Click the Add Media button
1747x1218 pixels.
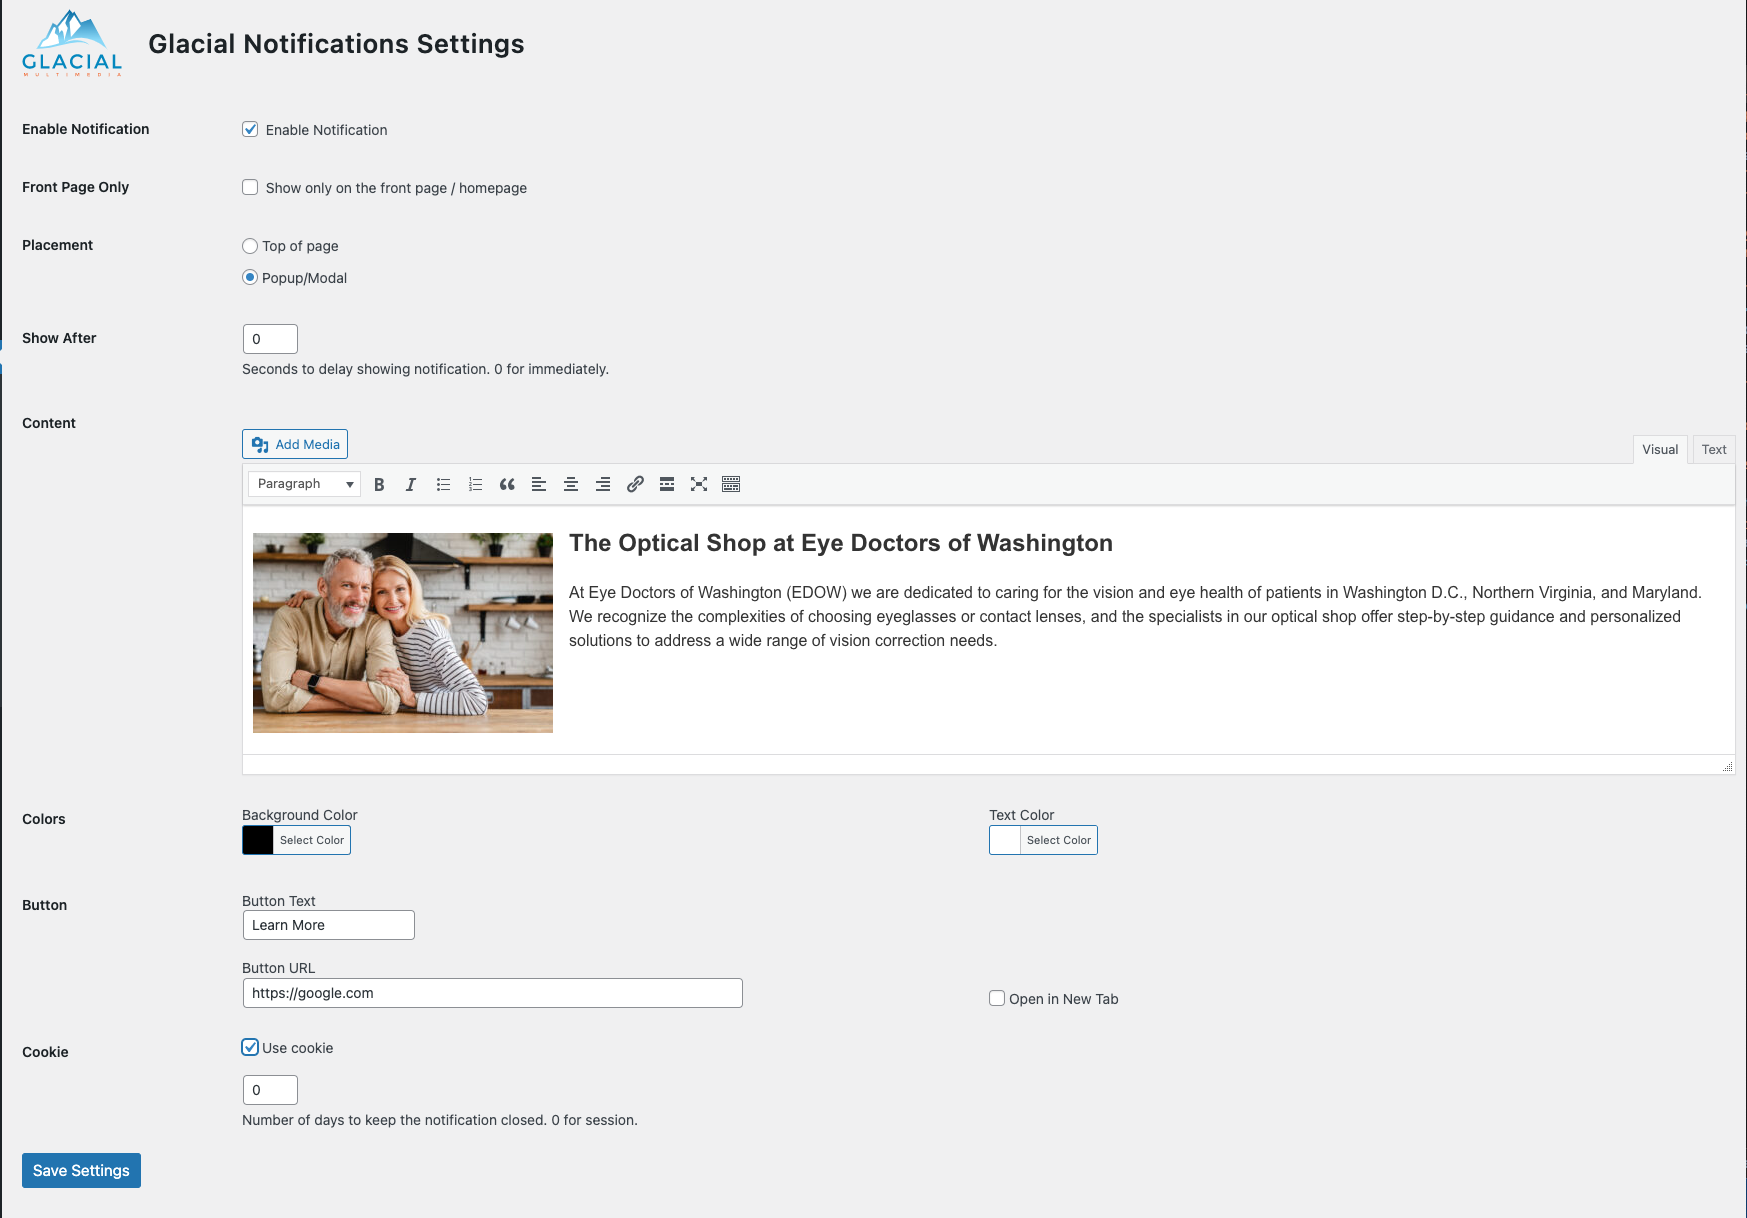[x=295, y=444]
